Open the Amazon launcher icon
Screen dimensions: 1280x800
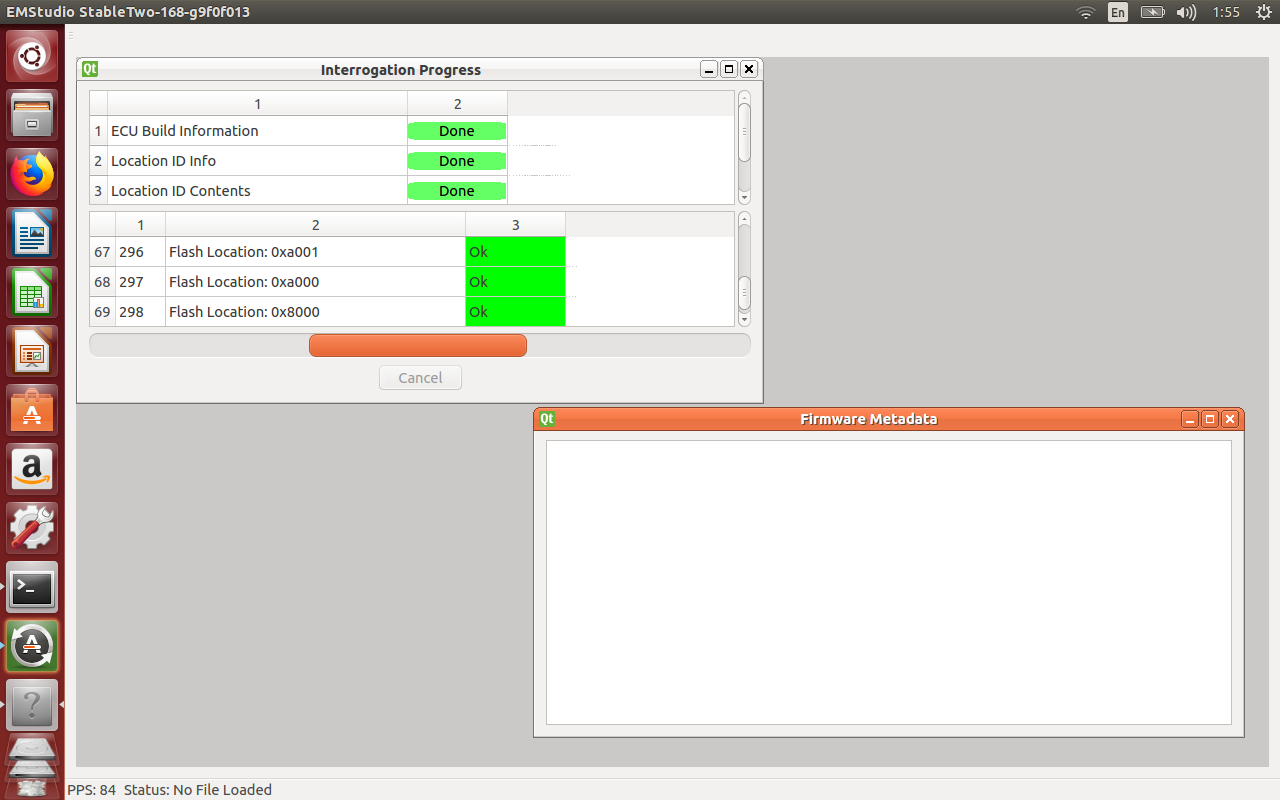click(32, 469)
